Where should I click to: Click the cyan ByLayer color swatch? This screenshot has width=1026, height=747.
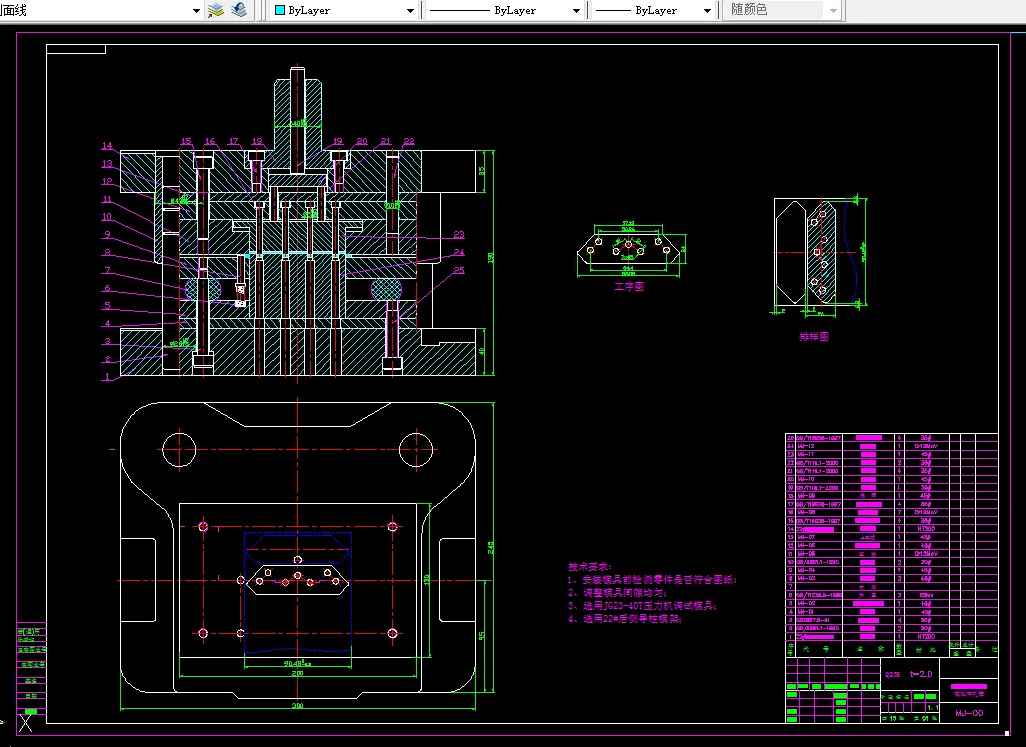279,10
